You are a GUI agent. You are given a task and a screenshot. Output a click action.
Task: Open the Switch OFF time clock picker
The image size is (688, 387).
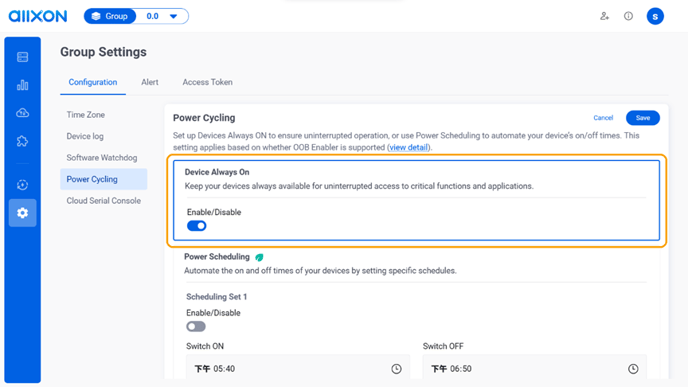(633, 369)
